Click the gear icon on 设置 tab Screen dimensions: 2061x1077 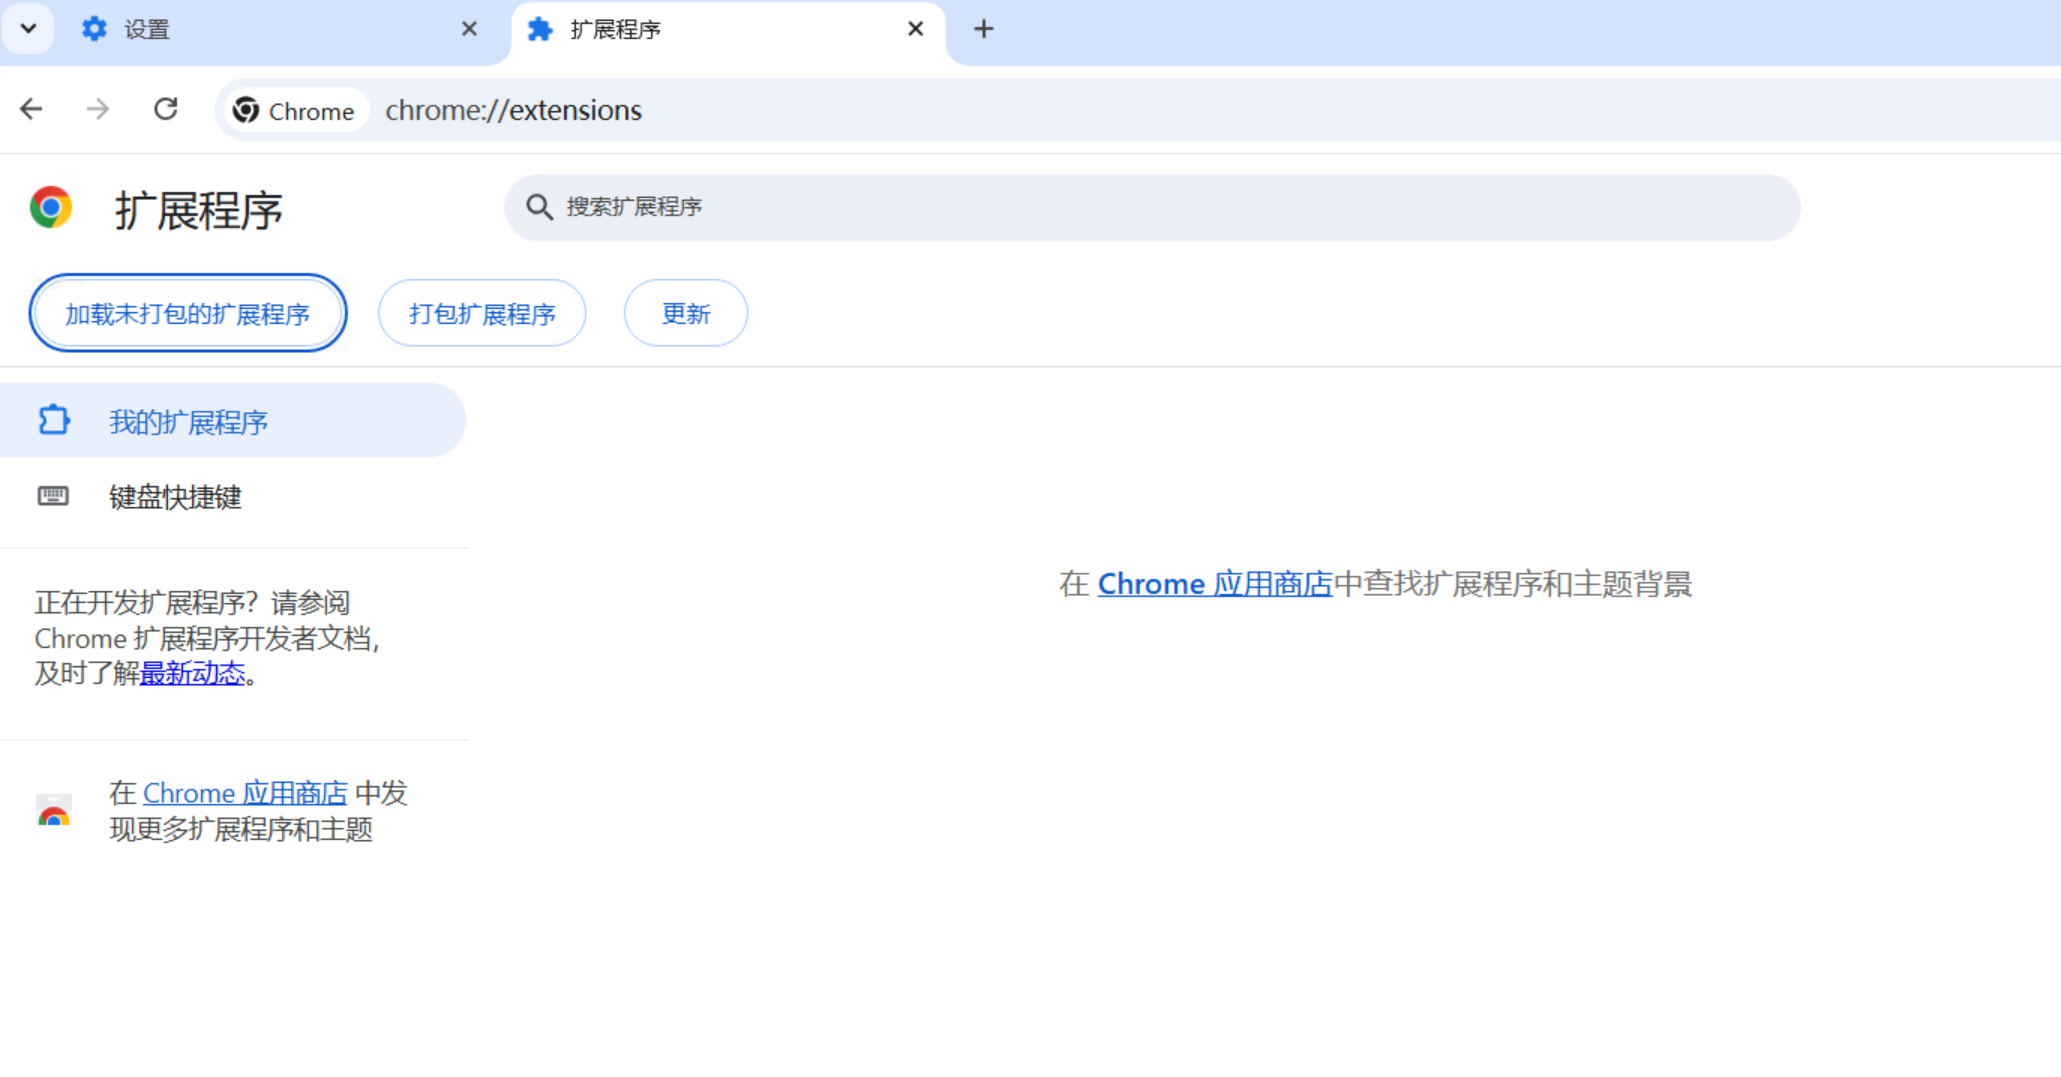(94, 29)
